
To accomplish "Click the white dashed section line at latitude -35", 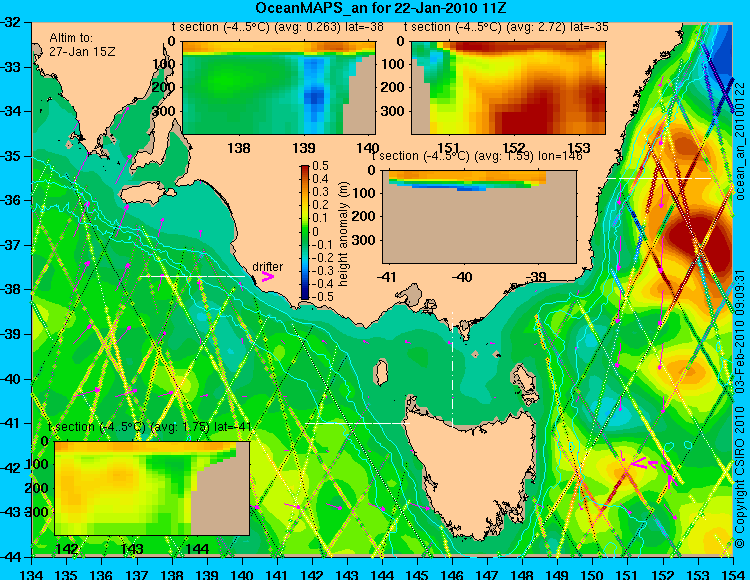I will (659, 178).
